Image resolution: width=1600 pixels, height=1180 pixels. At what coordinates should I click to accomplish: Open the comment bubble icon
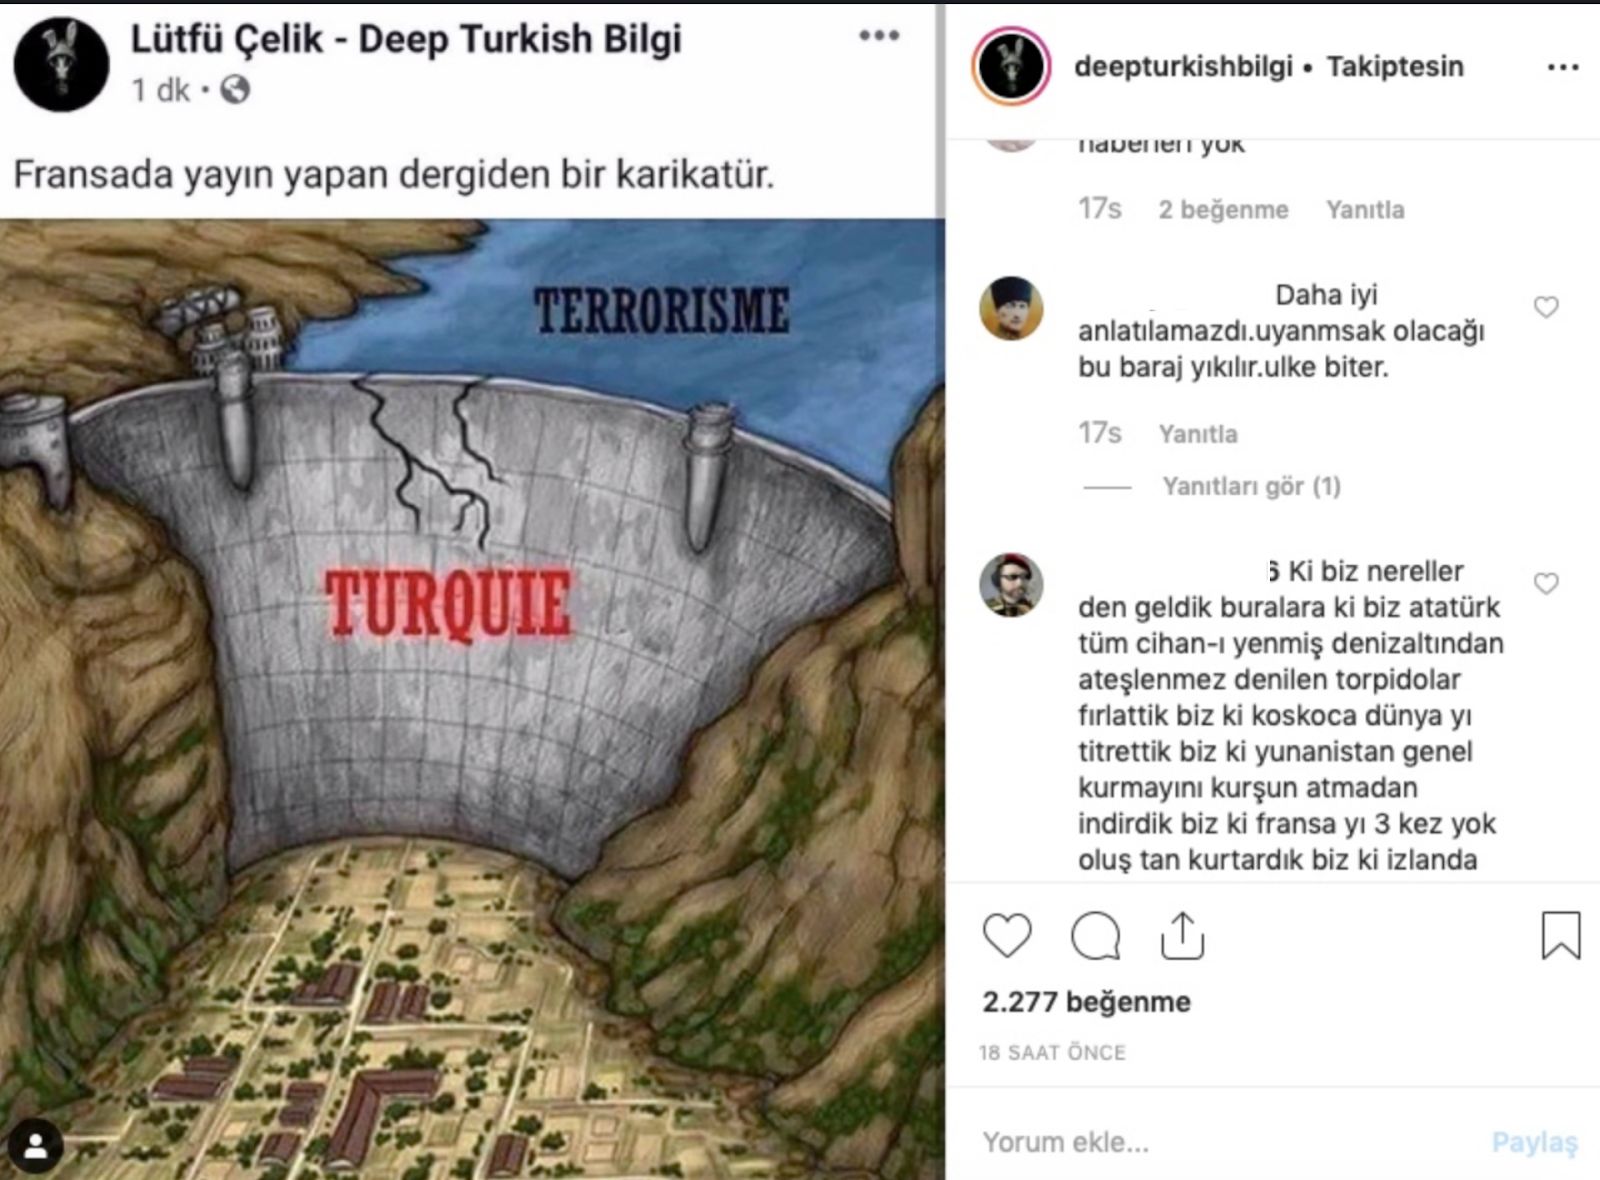click(x=1095, y=936)
